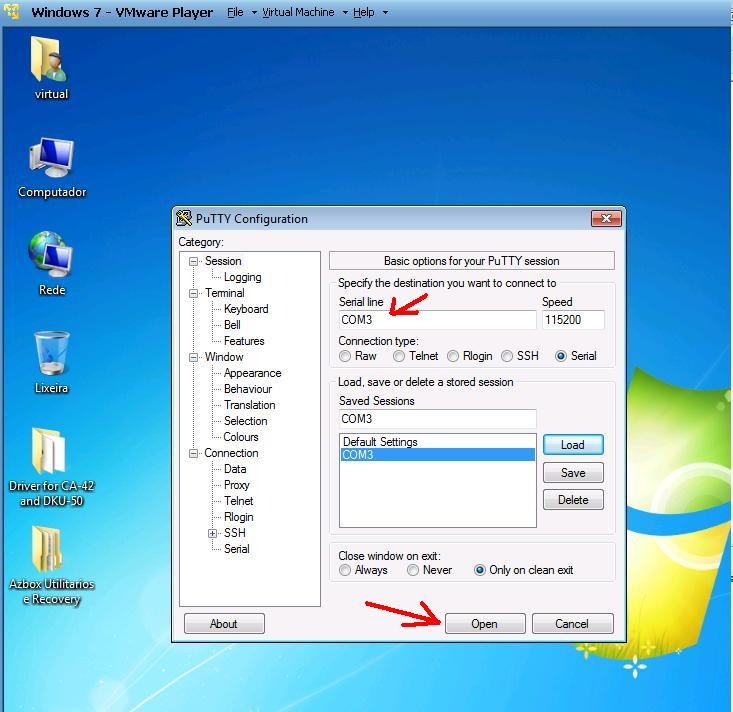Save the current session
Screen dimensions: 733x712
[x=573, y=473]
